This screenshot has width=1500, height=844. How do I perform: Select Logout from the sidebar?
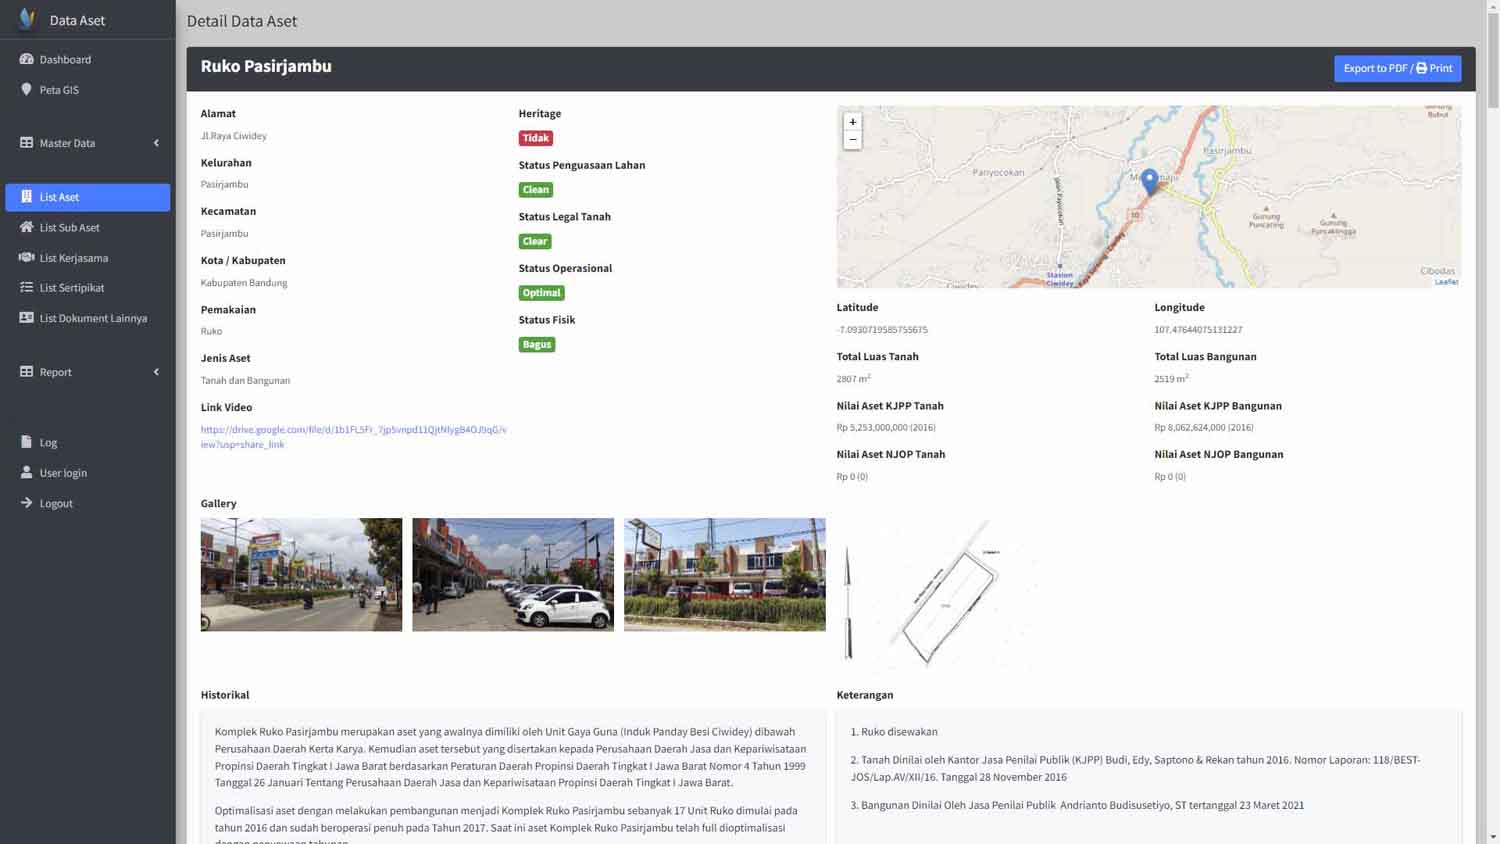pyautogui.click(x=56, y=503)
